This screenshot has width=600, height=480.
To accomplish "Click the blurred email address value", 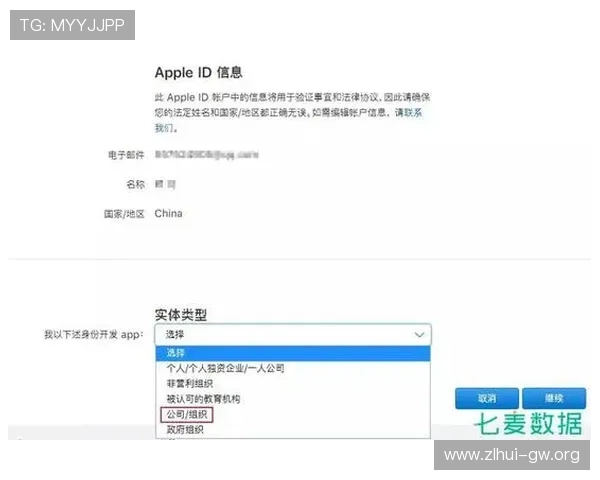I will [207, 155].
